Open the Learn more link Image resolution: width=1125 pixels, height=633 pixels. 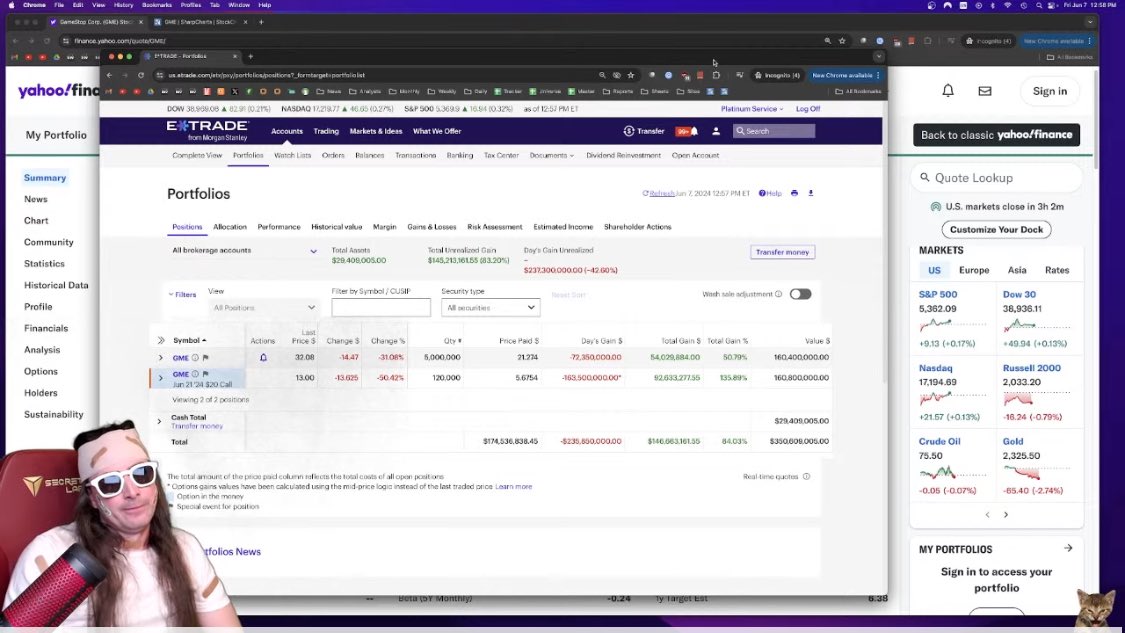click(514, 487)
